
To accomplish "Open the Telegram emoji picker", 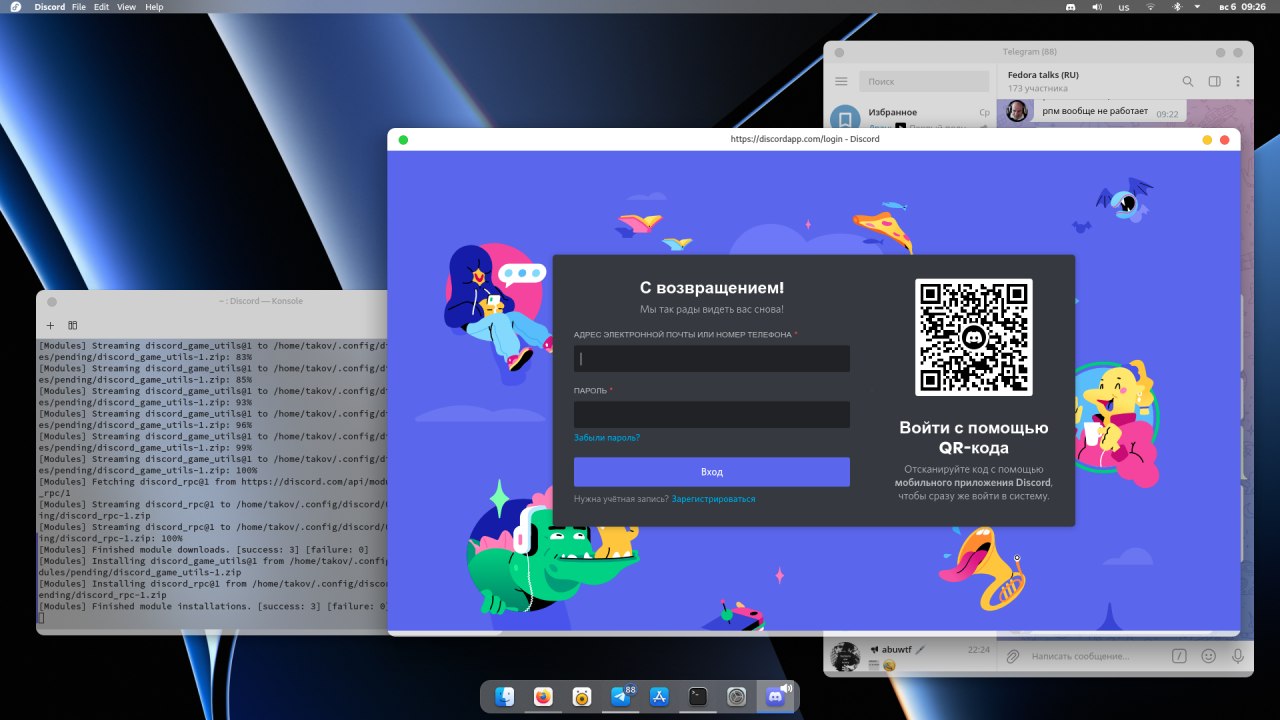I will coord(1208,656).
